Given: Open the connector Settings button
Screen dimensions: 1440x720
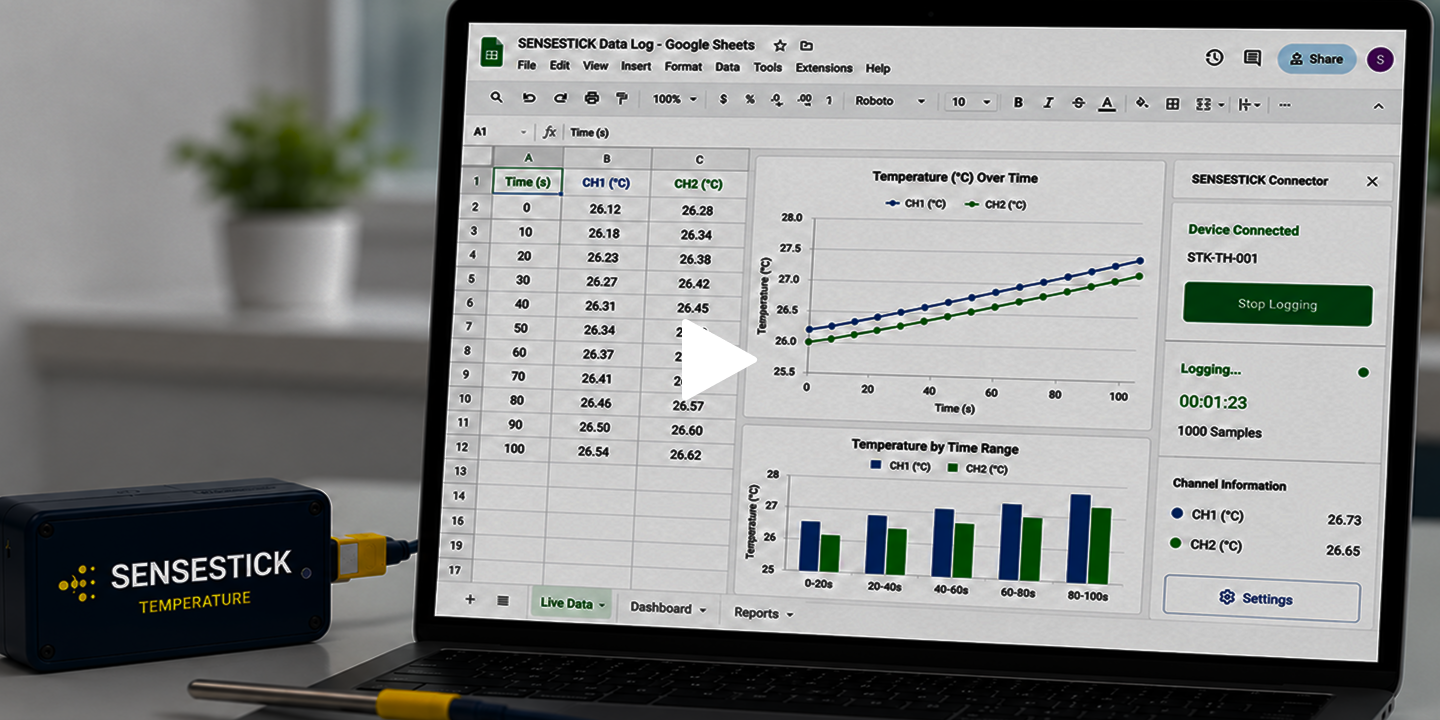Looking at the screenshot, I should pos(1262,599).
